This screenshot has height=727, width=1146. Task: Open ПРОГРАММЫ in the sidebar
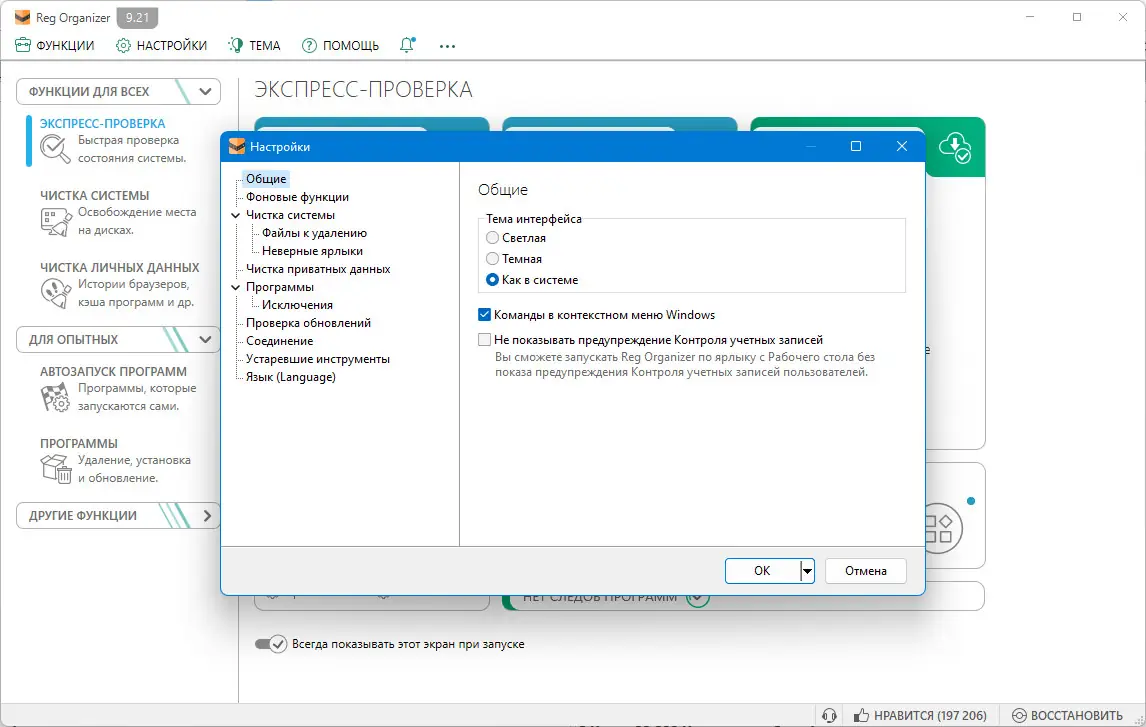point(79,444)
